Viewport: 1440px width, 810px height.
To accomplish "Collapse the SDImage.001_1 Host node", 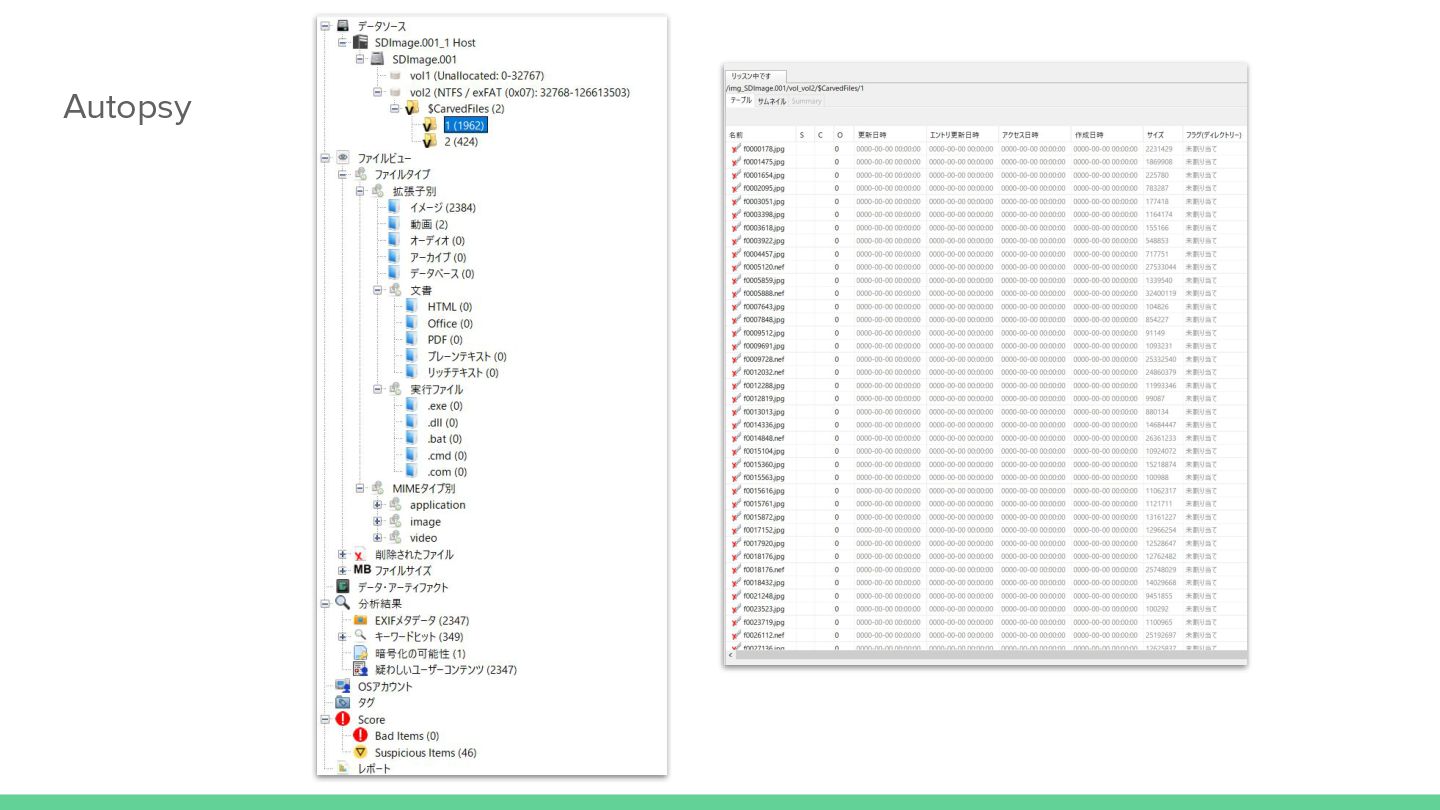I will [x=342, y=43].
